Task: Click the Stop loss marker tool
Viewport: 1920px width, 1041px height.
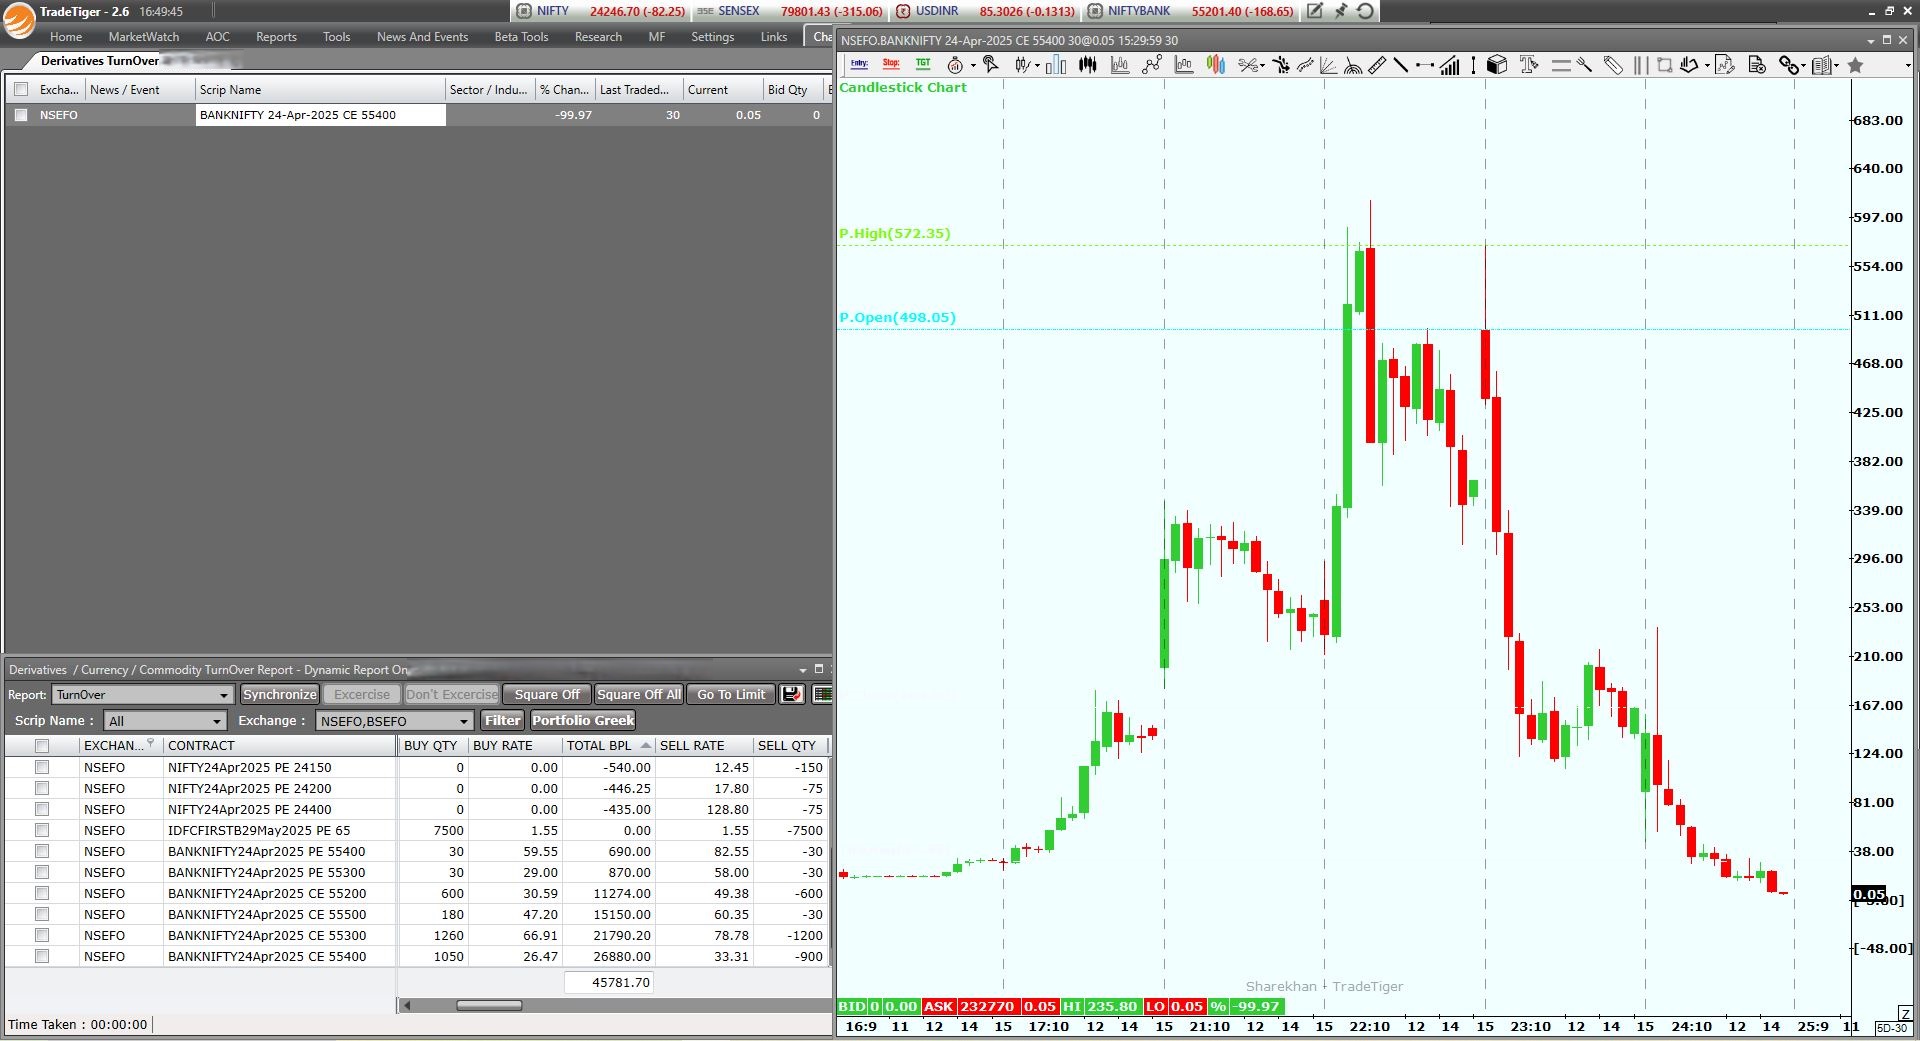Action: coord(891,64)
